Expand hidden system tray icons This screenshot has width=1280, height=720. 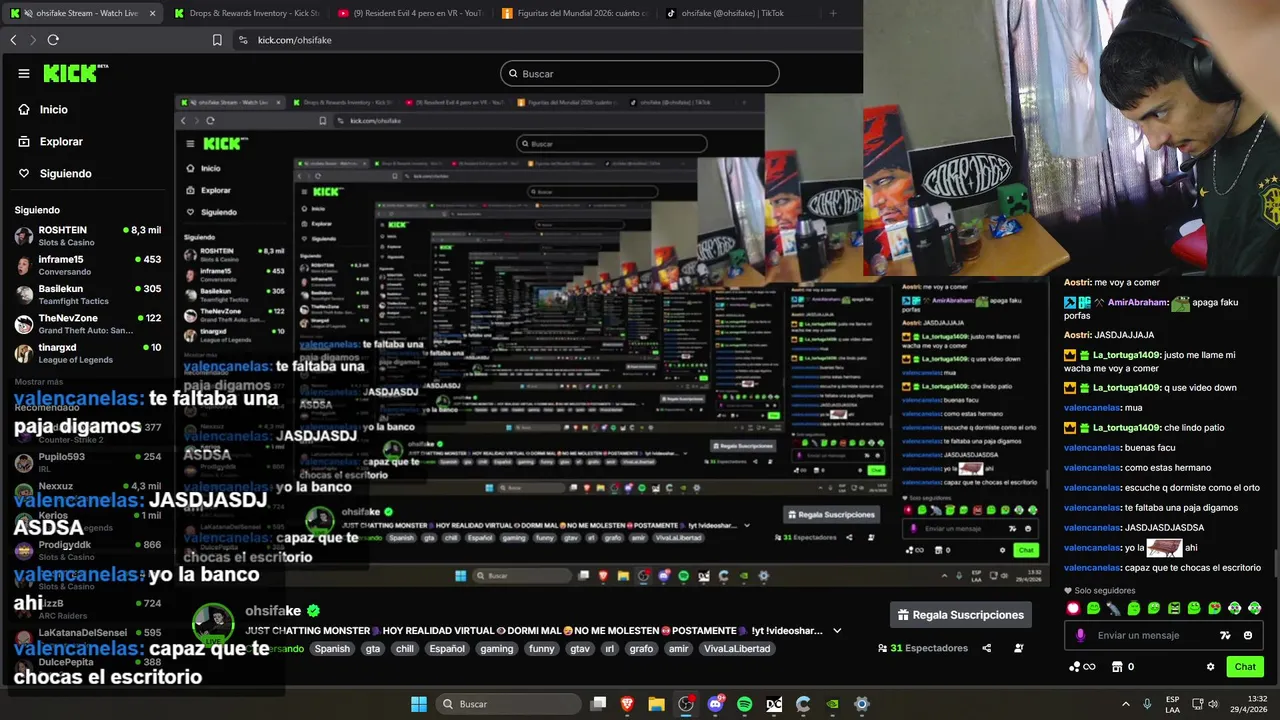pyautogui.click(x=1125, y=704)
